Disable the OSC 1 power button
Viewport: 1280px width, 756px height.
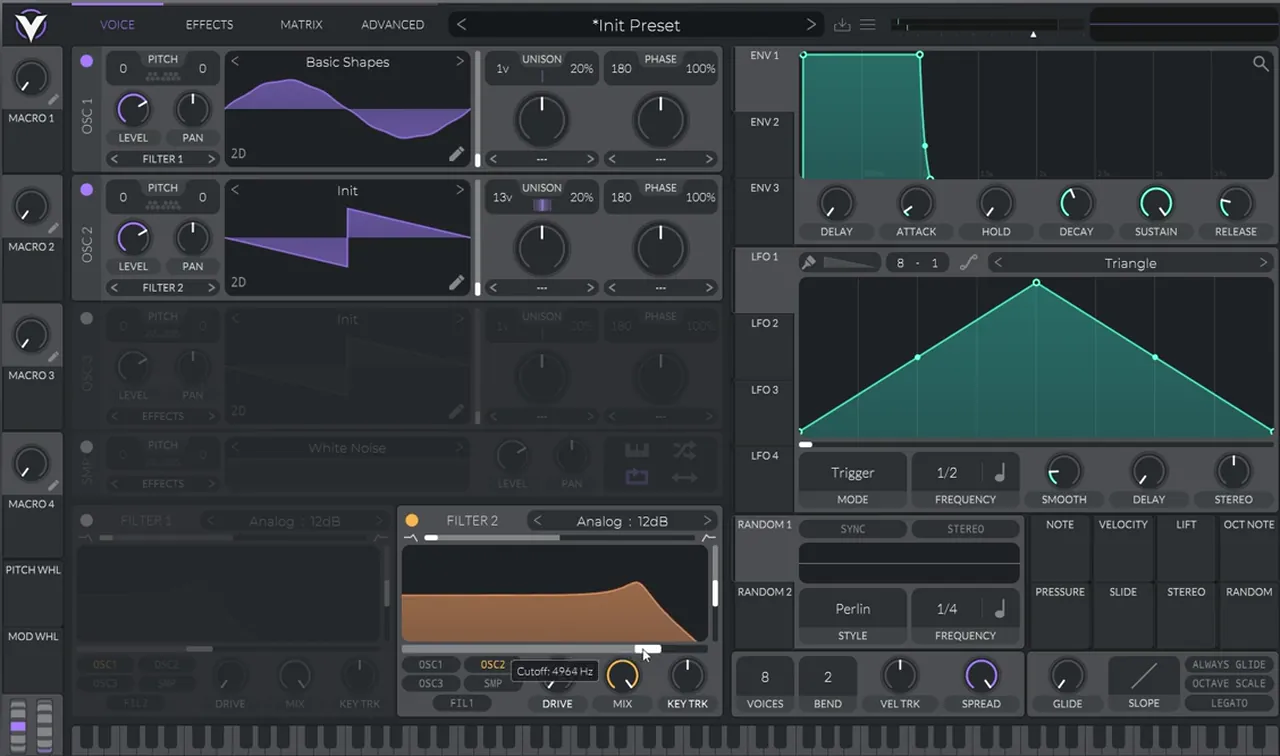pyautogui.click(x=86, y=61)
